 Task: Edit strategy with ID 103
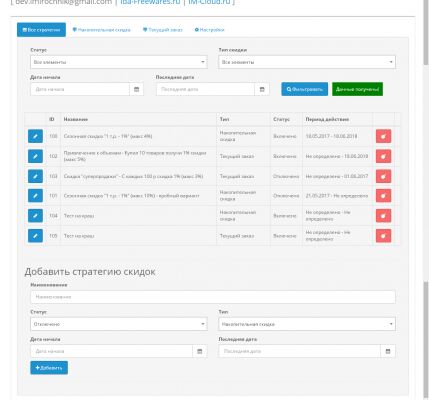tap(35, 176)
